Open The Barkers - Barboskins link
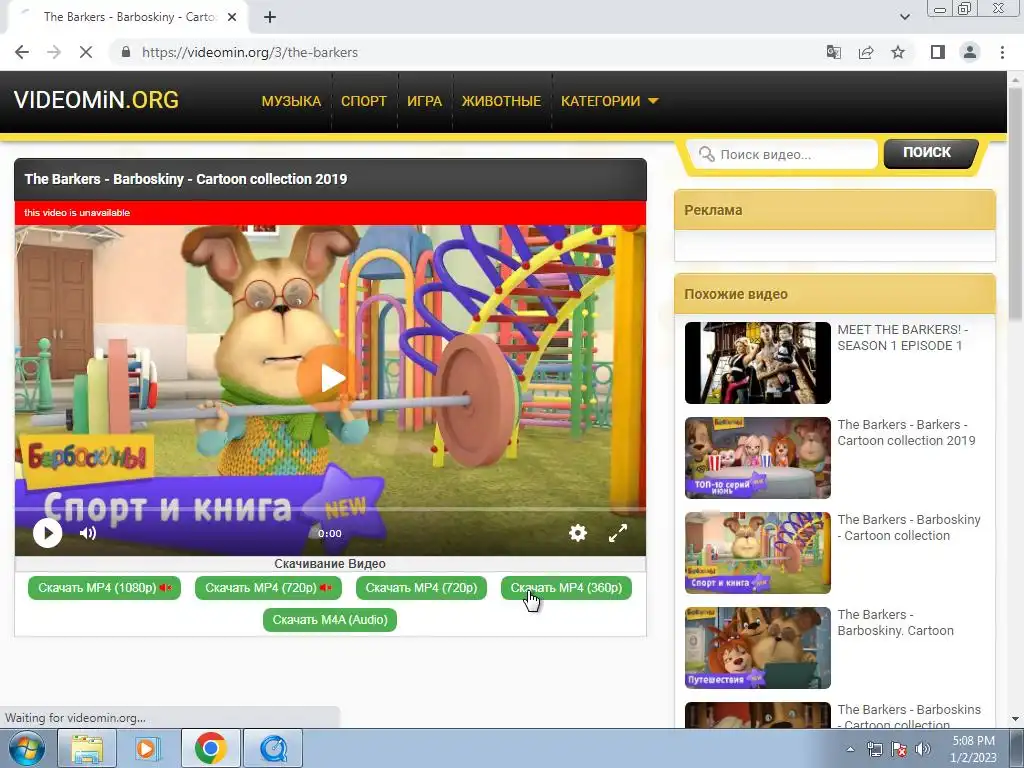Viewport: 1024px width, 768px height. click(909, 716)
